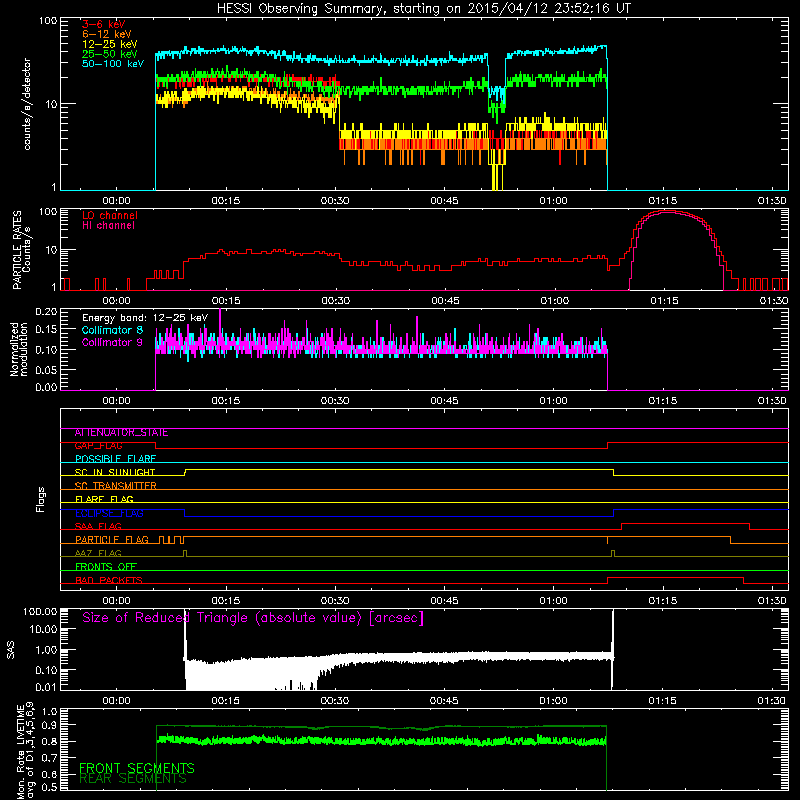Click the 01:15 time label under the flags panel

pyautogui.click(x=663, y=601)
